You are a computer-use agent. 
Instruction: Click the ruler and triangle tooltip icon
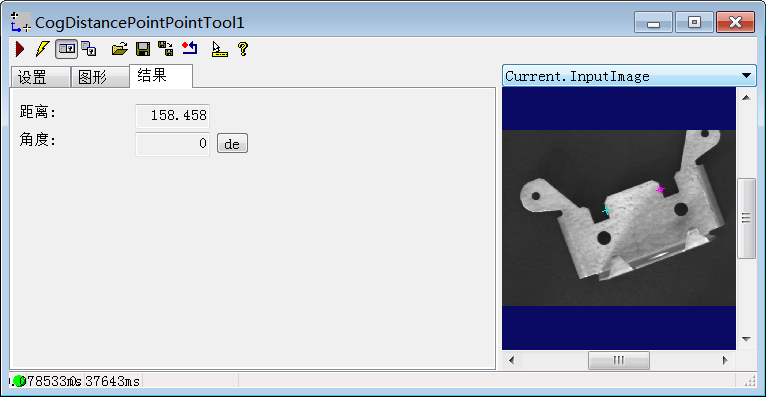click(219, 49)
